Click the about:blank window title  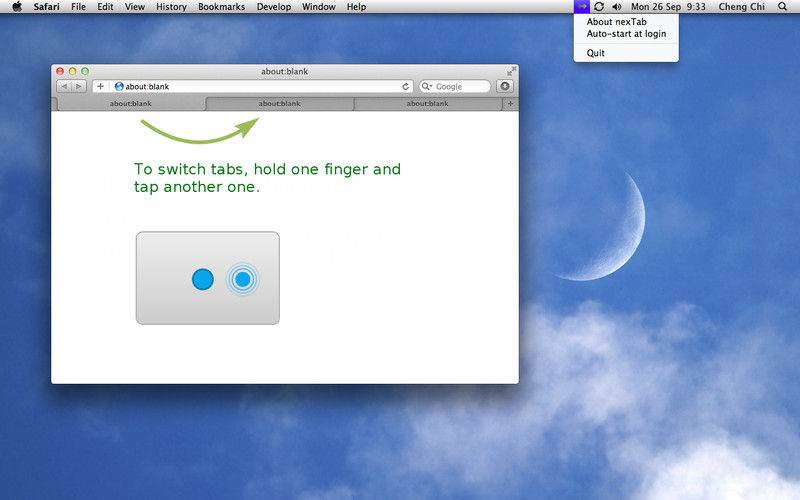284,71
